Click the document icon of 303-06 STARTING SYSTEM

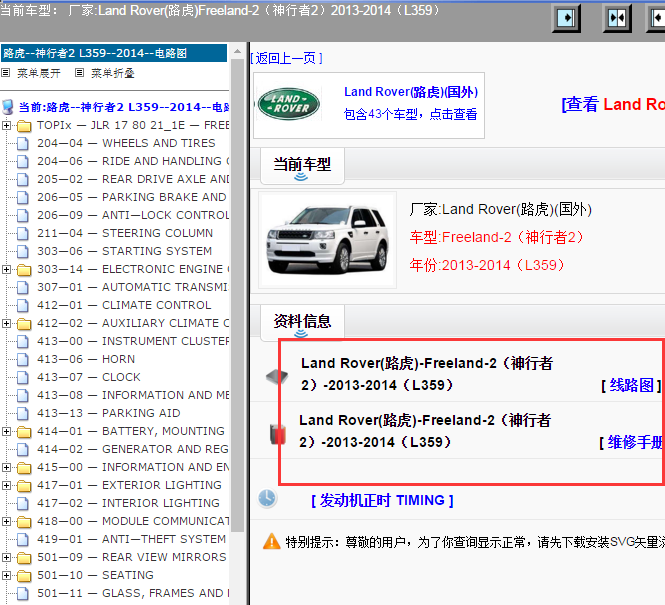click(23, 252)
